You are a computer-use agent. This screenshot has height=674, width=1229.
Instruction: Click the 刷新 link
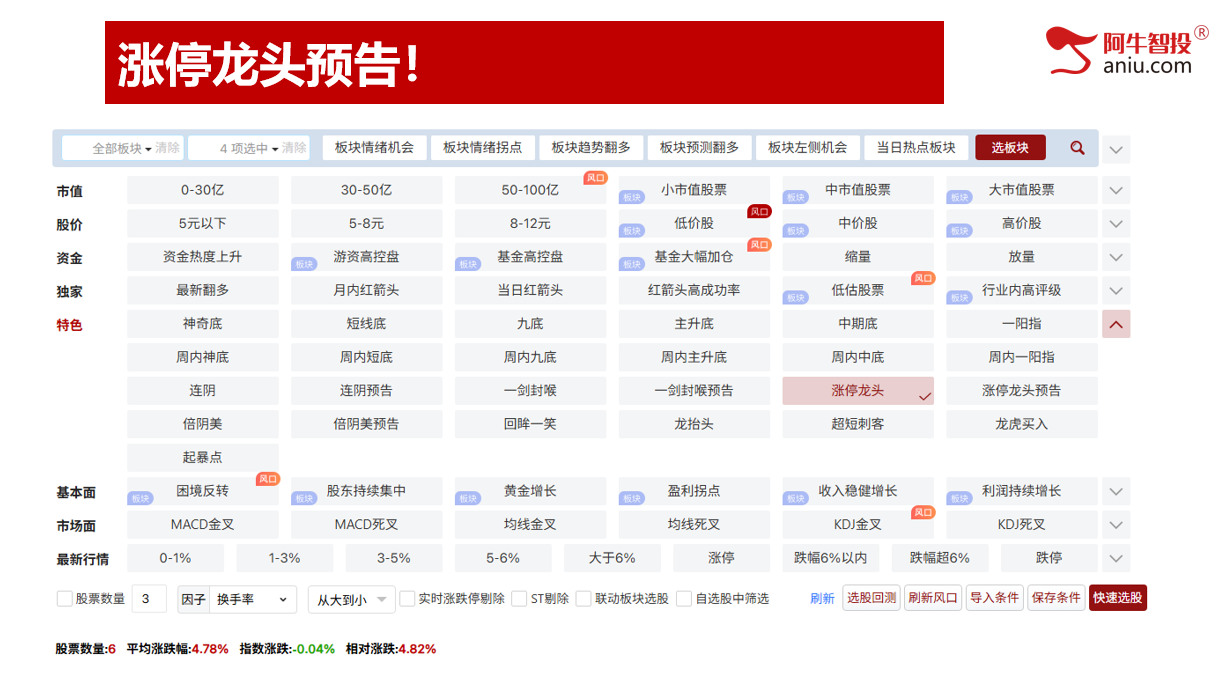822,599
